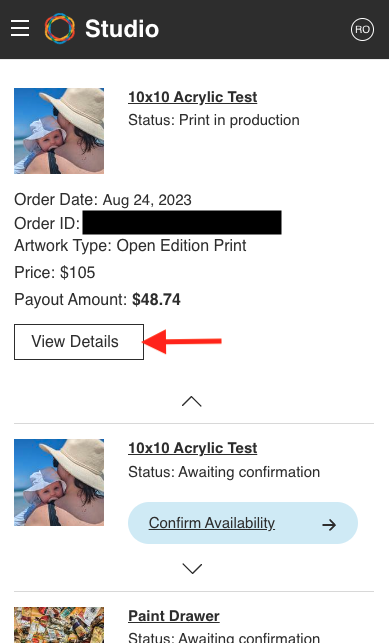Collapse the Print in production order details
Image resolution: width=389 pixels, height=643 pixels.
(x=191, y=401)
